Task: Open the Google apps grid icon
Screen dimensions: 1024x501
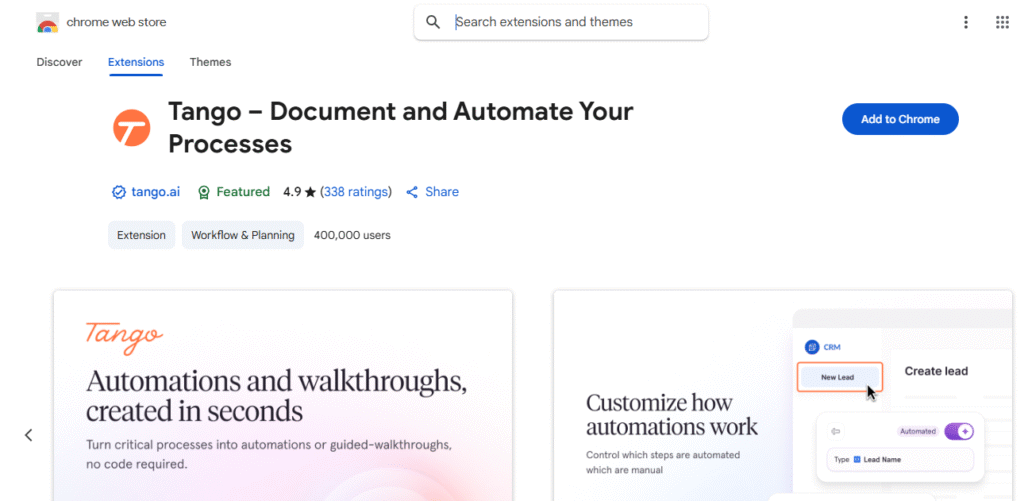Action: point(1002,22)
